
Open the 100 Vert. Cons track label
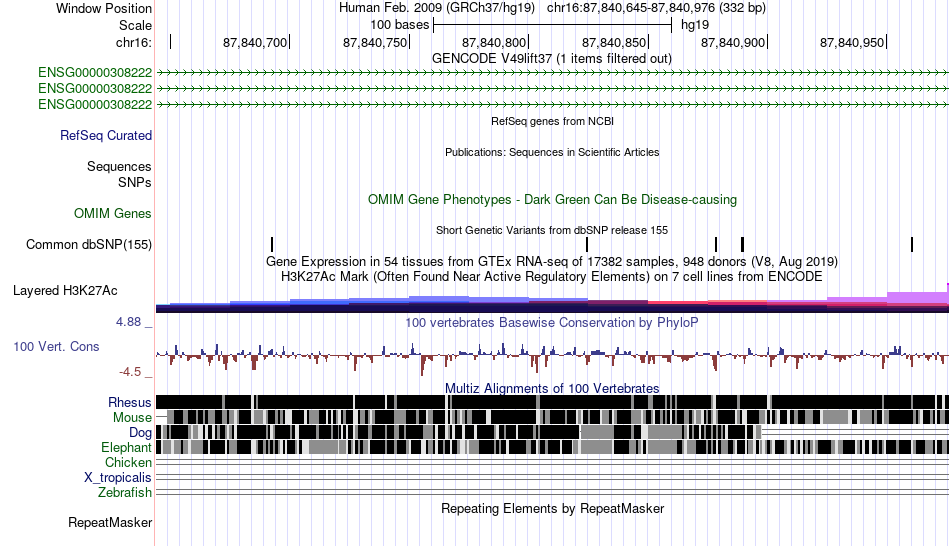[56, 347]
